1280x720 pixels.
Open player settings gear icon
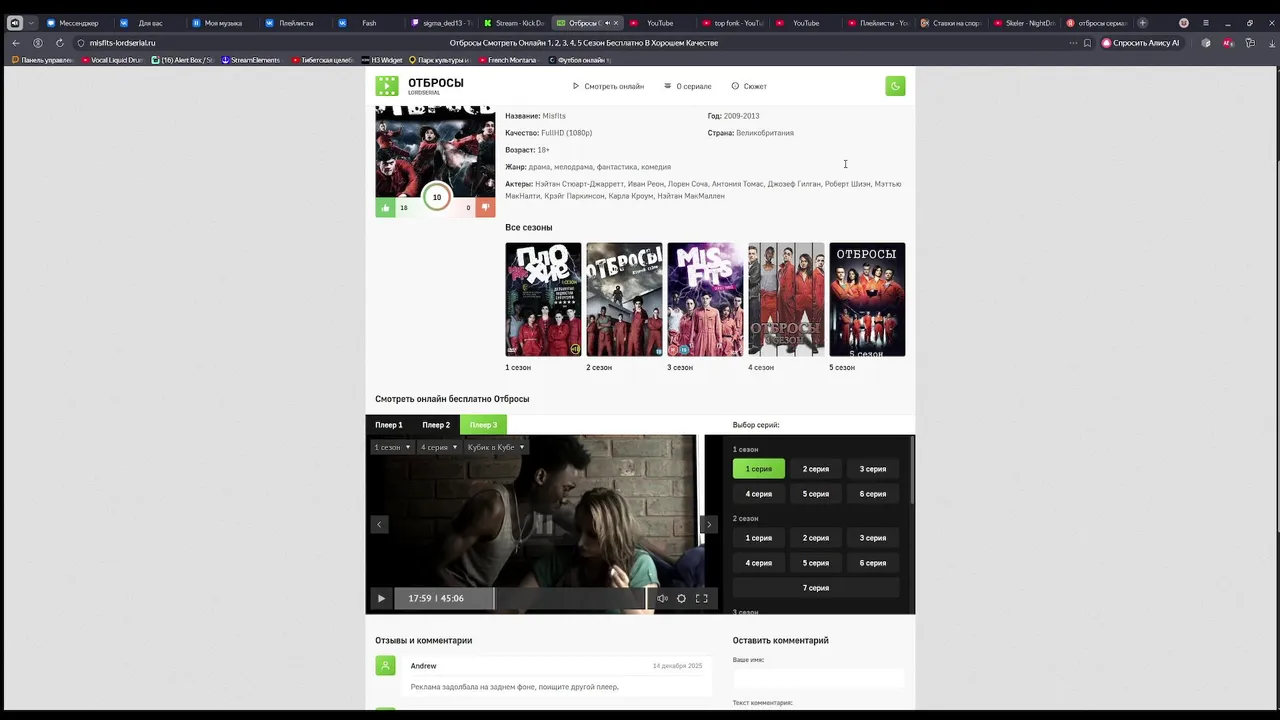pyautogui.click(x=681, y=598)
